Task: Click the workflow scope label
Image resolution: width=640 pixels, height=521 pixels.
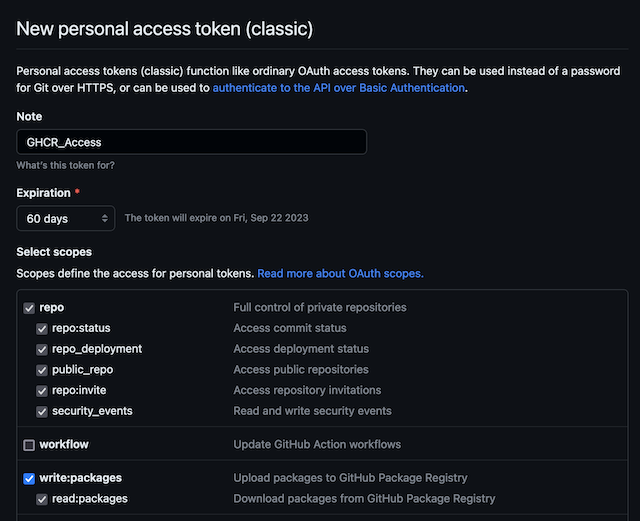Action: point(64,444)
